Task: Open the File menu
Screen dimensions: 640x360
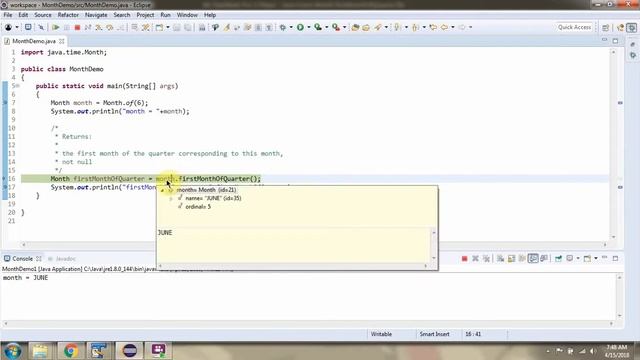Action: tap(8, 15)
